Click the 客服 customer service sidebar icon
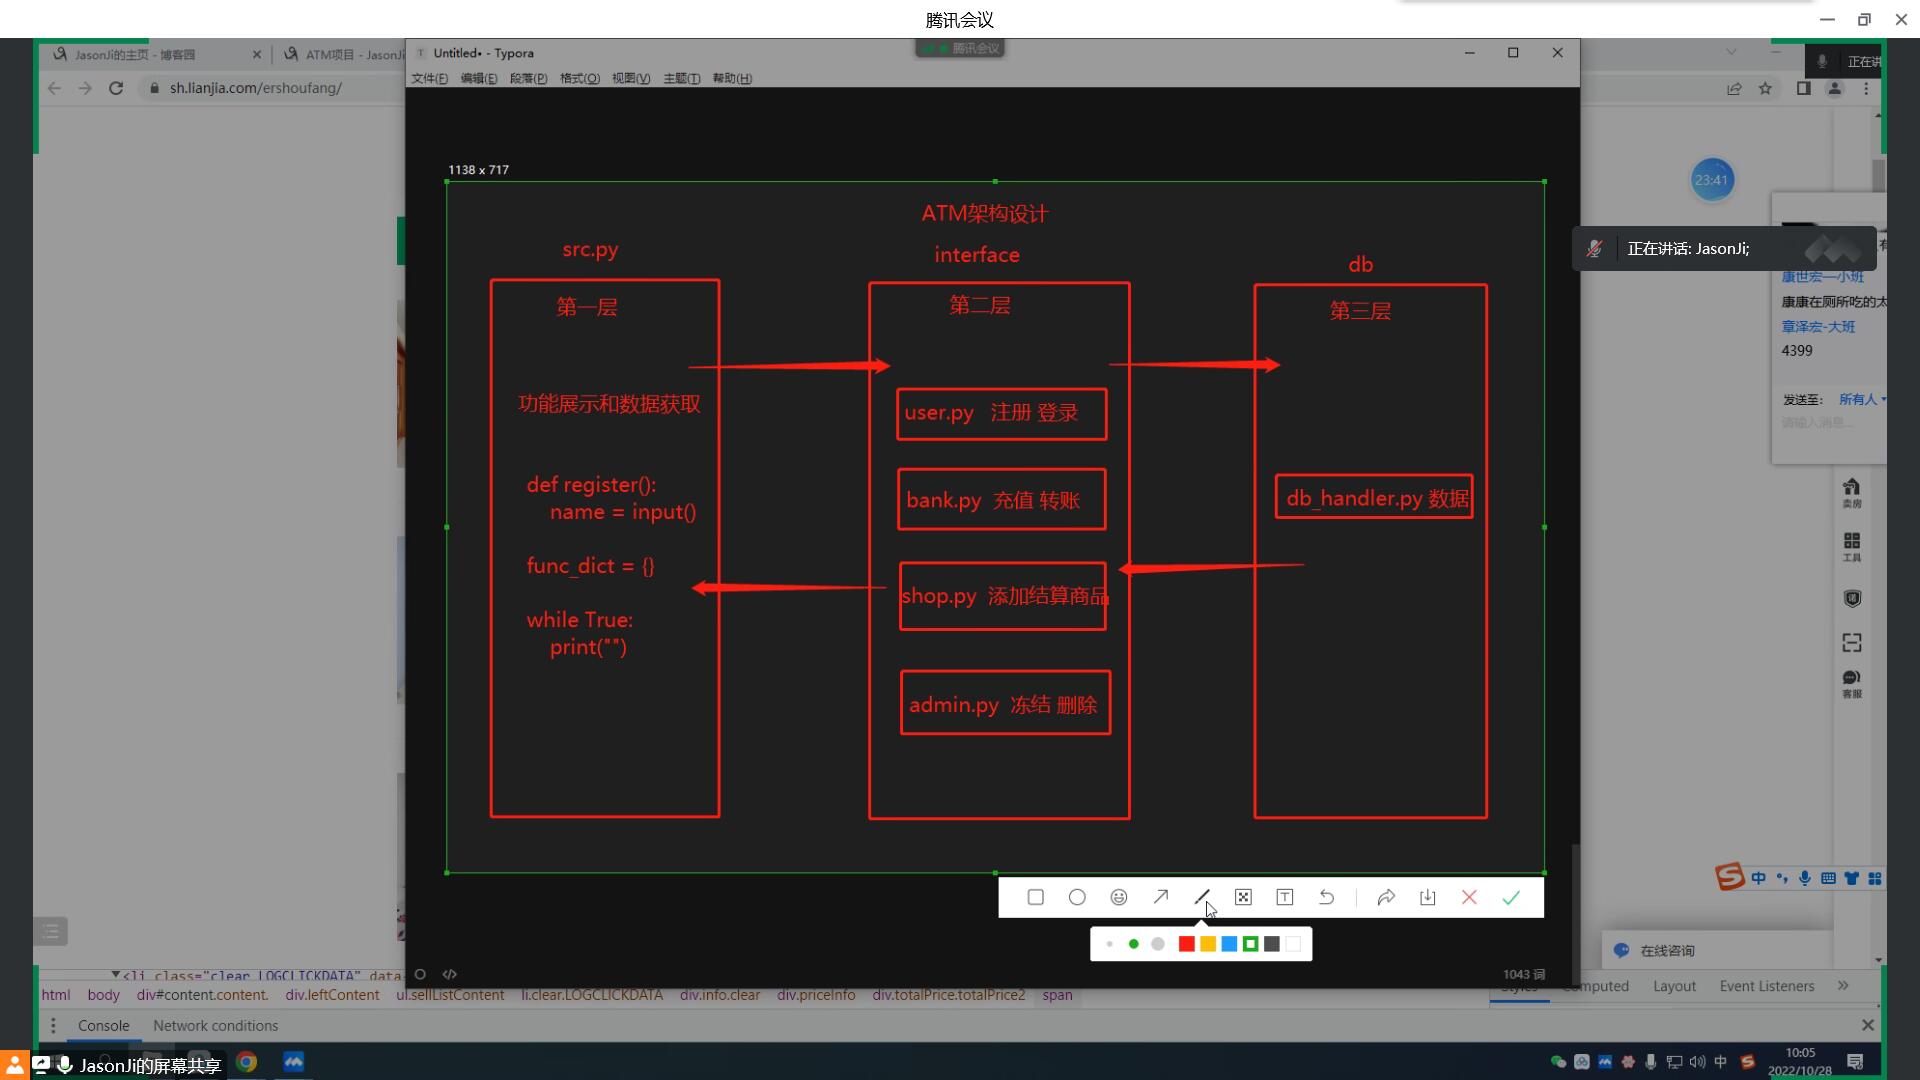This screenshot has height=1080, width=1920. tap(1852, 684)
